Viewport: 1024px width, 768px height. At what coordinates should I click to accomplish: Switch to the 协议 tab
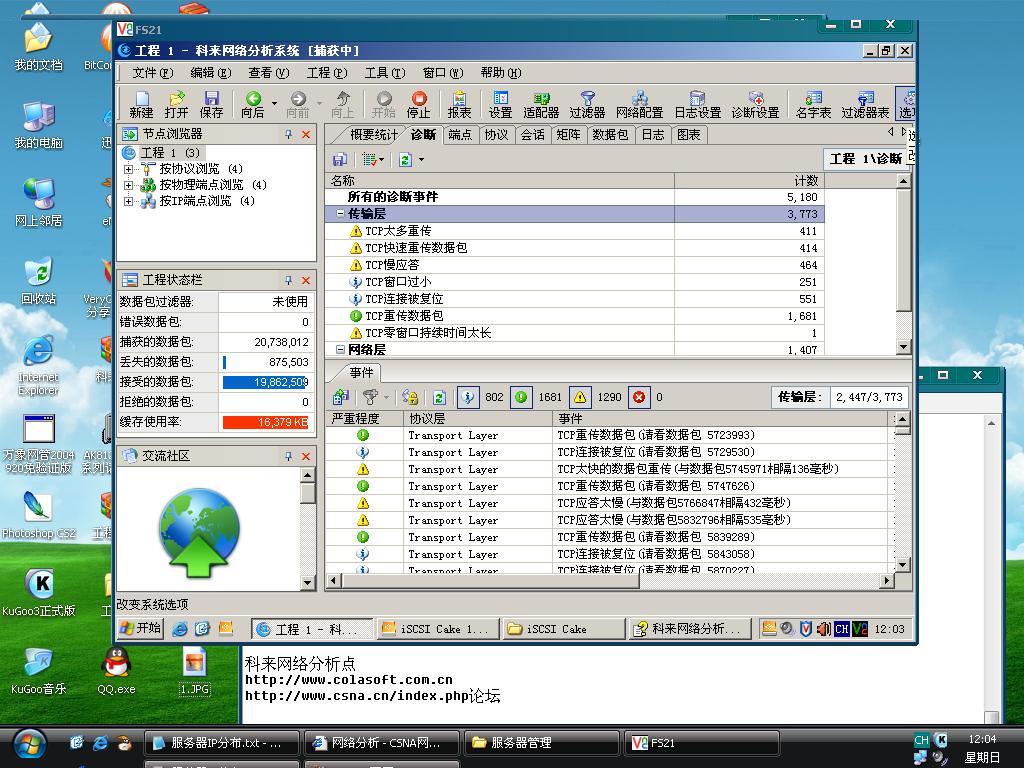point(496,134)
